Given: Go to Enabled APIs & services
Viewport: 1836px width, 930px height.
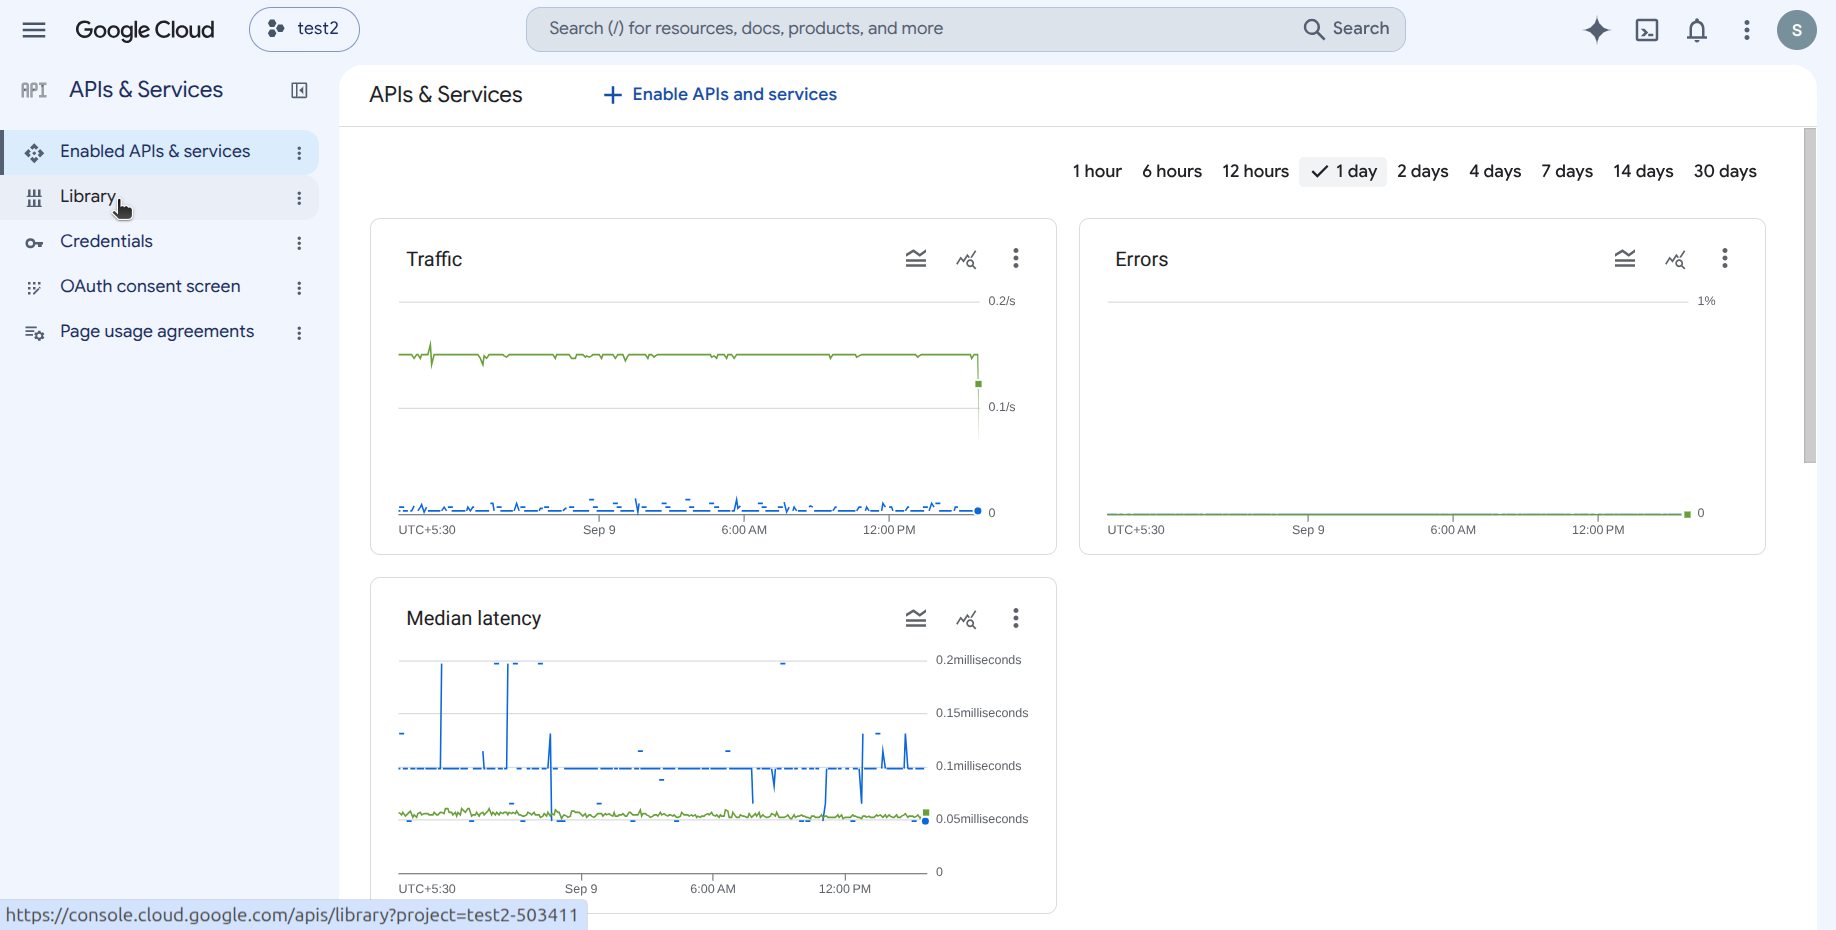Looking at the screenshot, I should (160, 152).
